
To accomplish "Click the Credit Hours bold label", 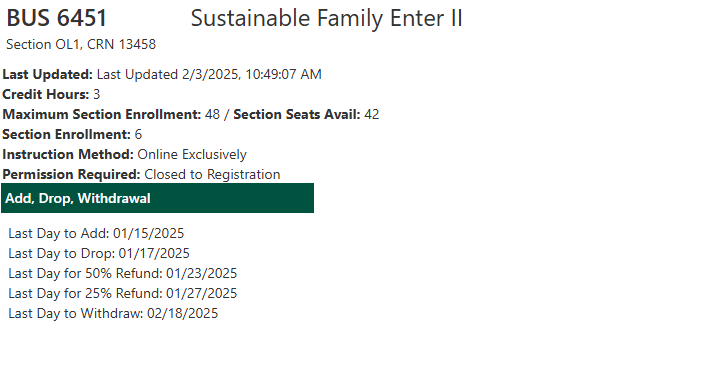I will tap(46, 95).
